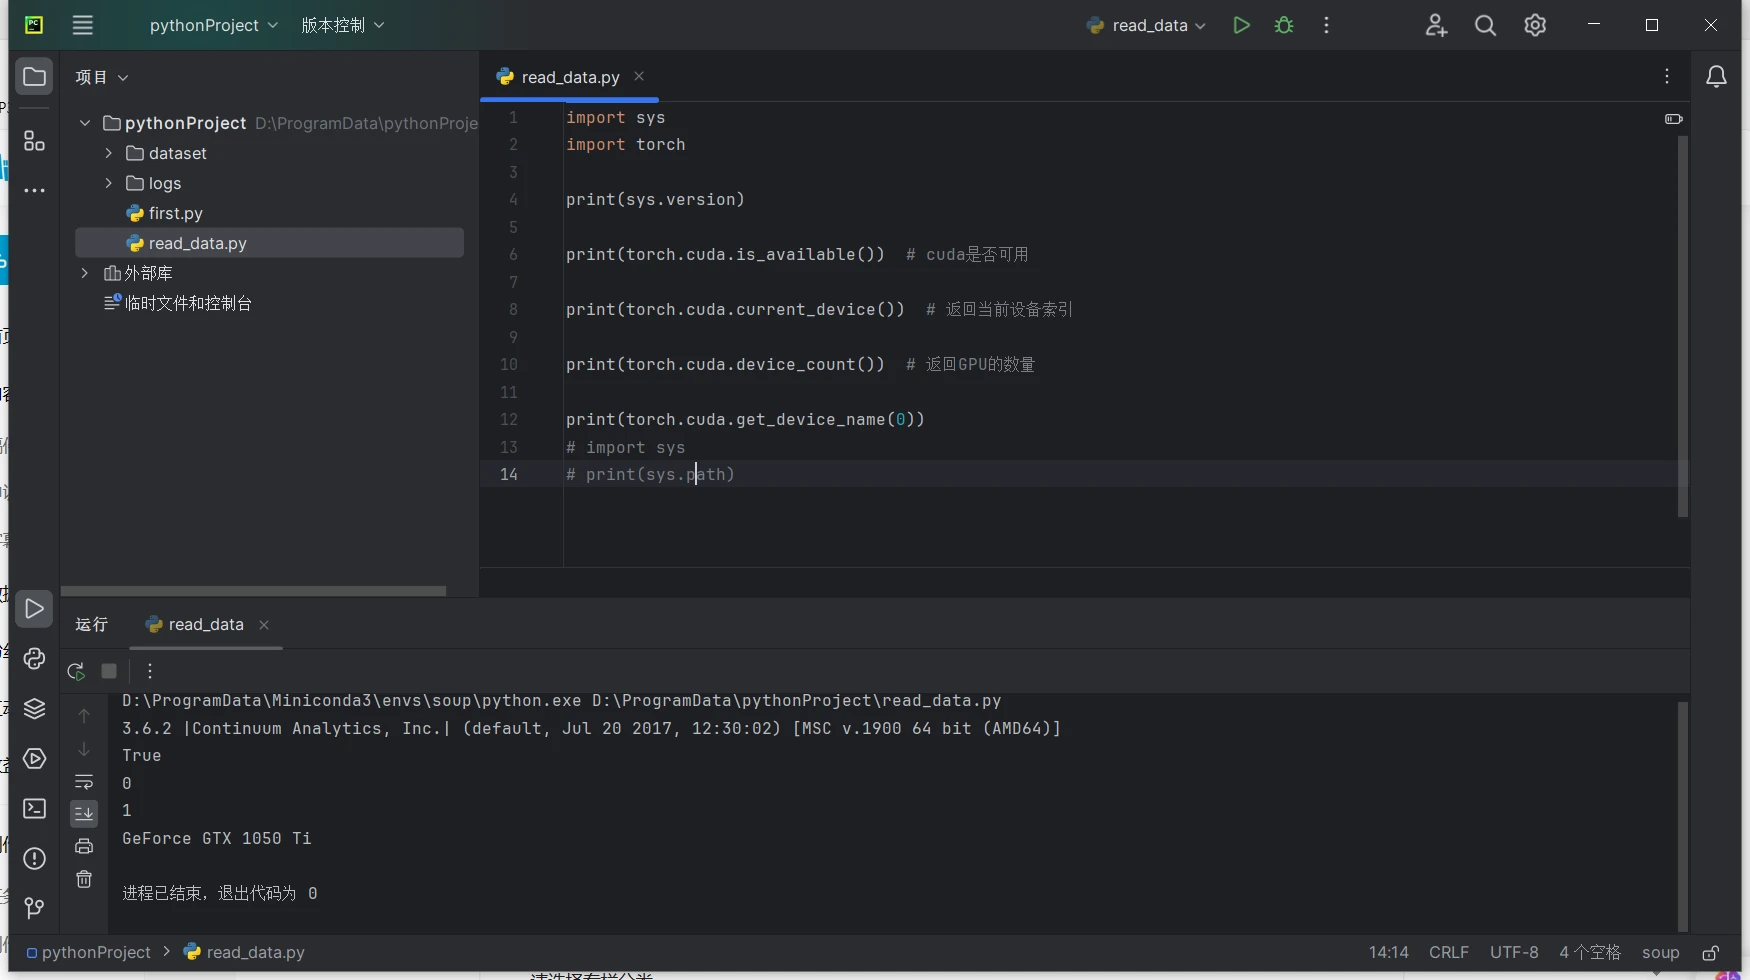Open IDE settings gear
1750x980 pixels.
pos(1535,25)
